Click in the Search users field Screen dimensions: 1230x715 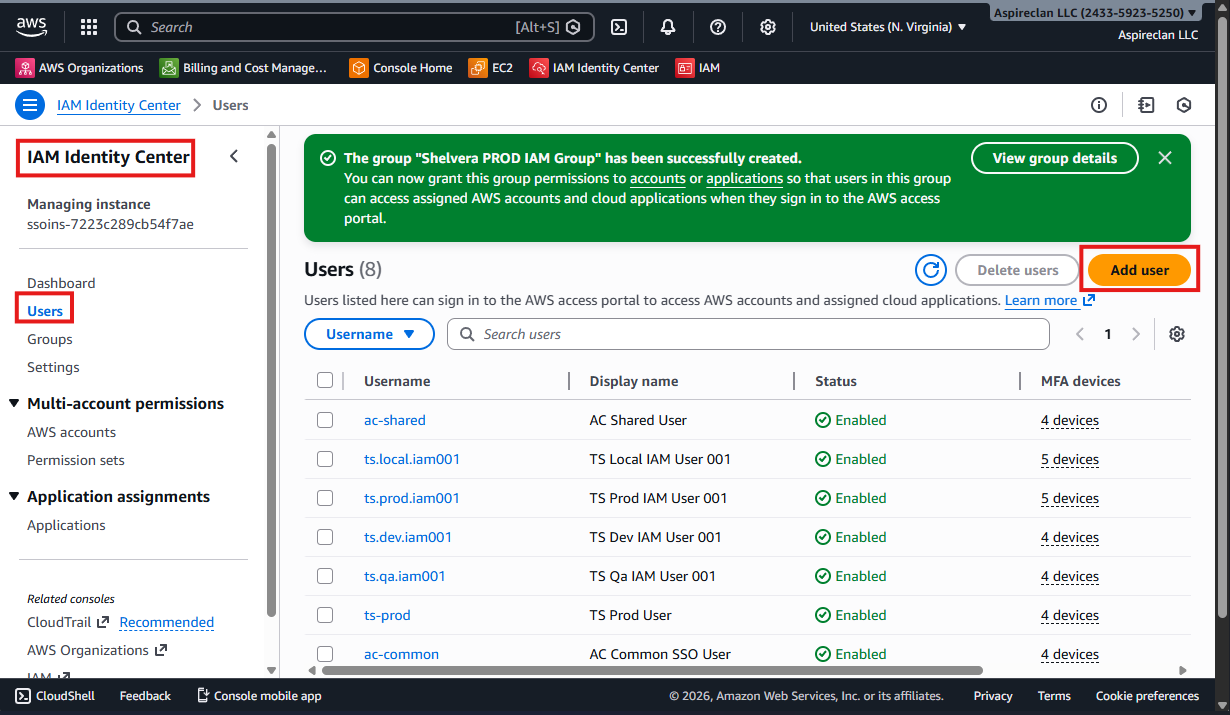point(748,334)
